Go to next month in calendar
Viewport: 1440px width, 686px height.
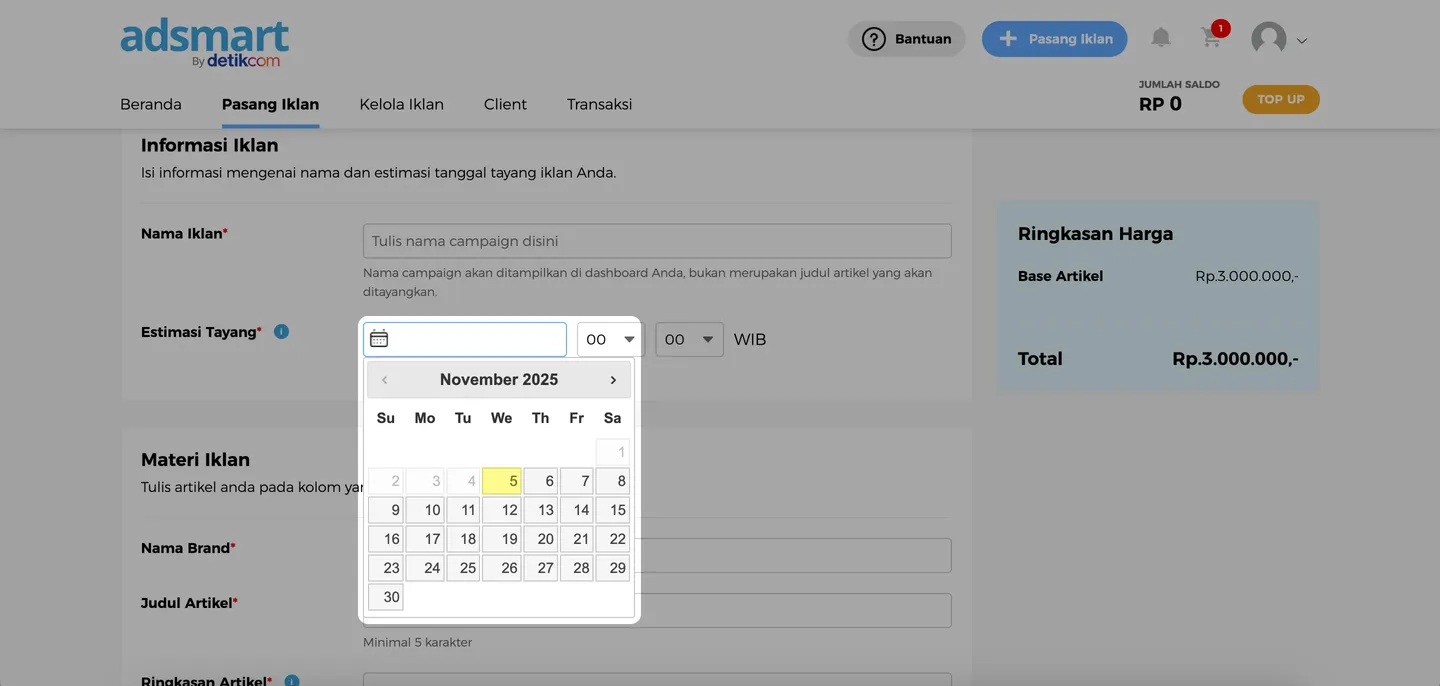tap(613, 380)
